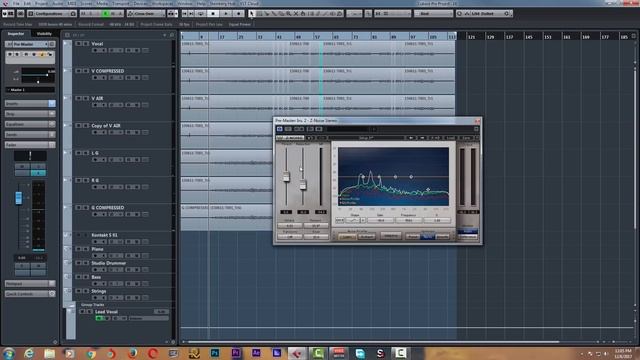Image resolution: width=640 pixels, height=360 pixels.
Task: Expand the Fader section in Inspector
Action: coord(30,144)
